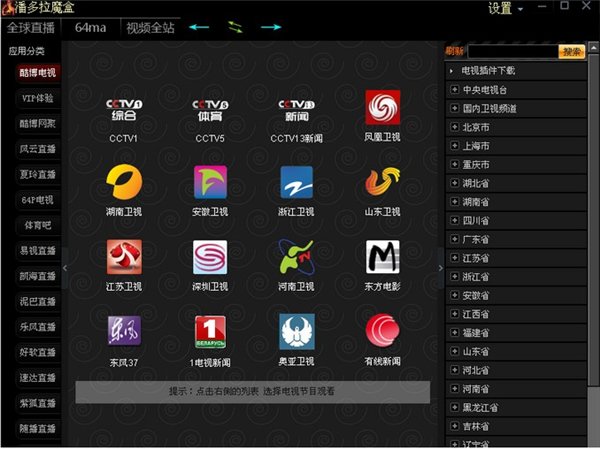Expand the 四川省 list node
This screenshot has height=449, width=600.
point(454,220)
